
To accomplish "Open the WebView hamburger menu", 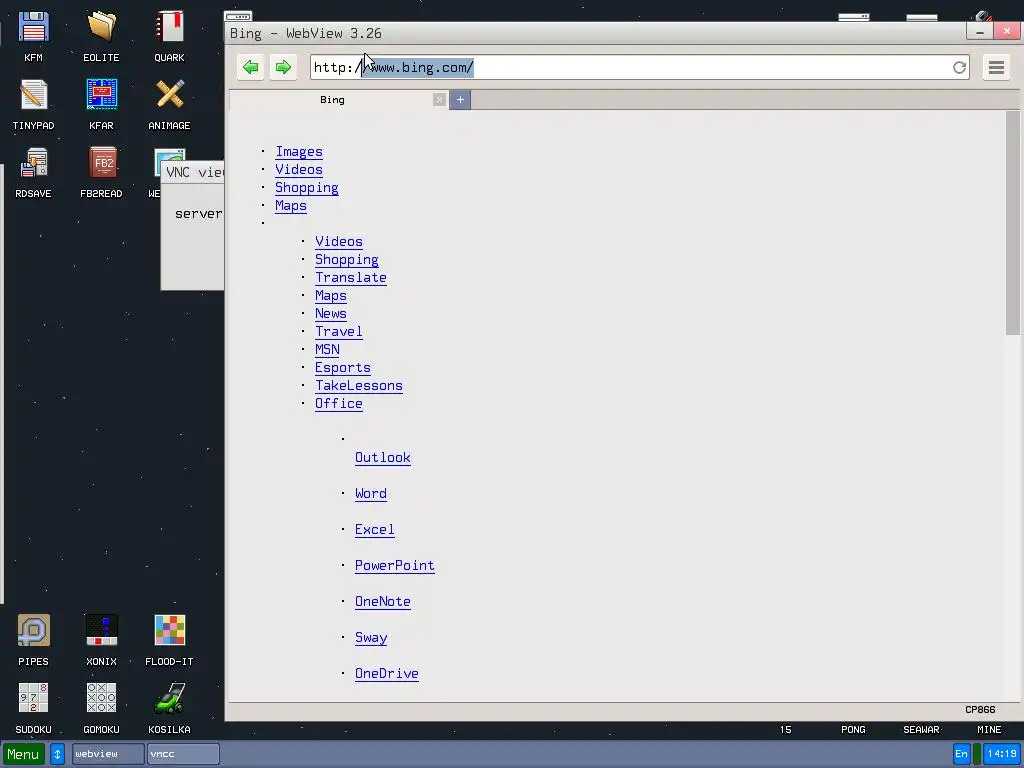I will tap(996, 67).
